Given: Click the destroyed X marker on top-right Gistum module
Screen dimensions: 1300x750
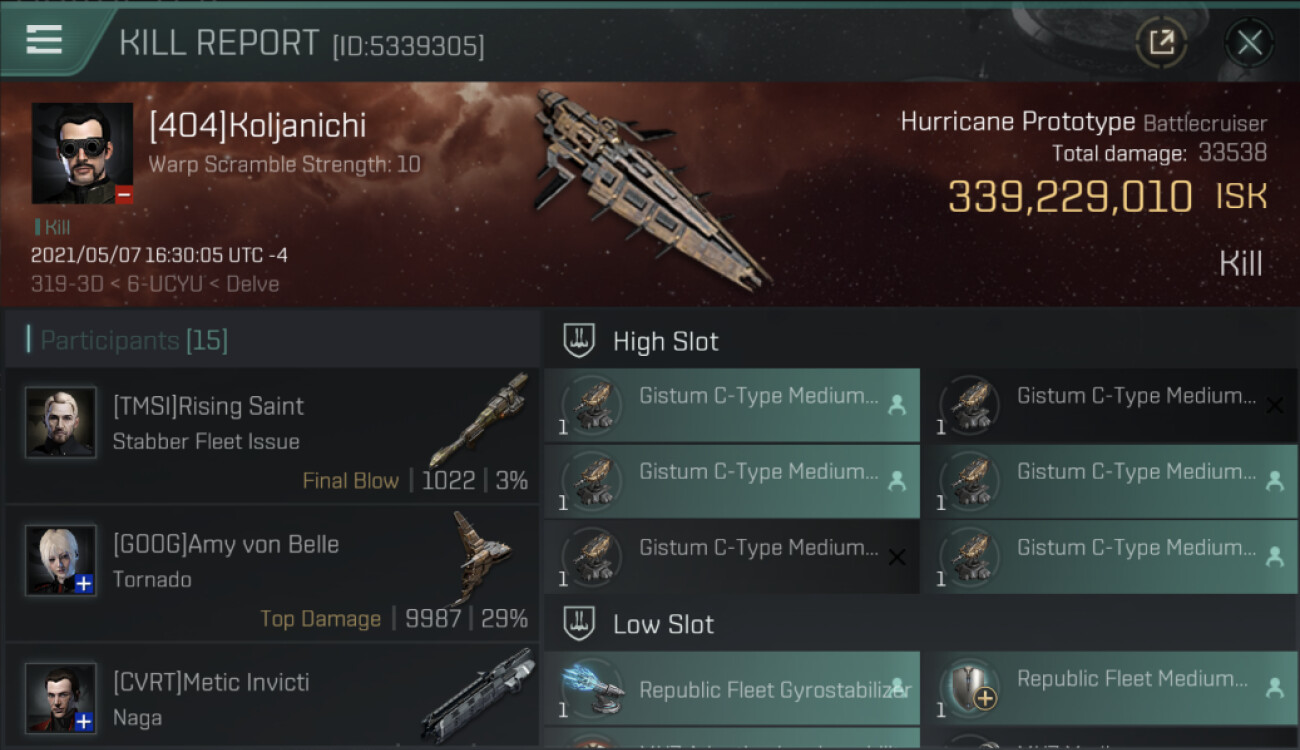Looking at the screenshot, I should [1274, 405].
